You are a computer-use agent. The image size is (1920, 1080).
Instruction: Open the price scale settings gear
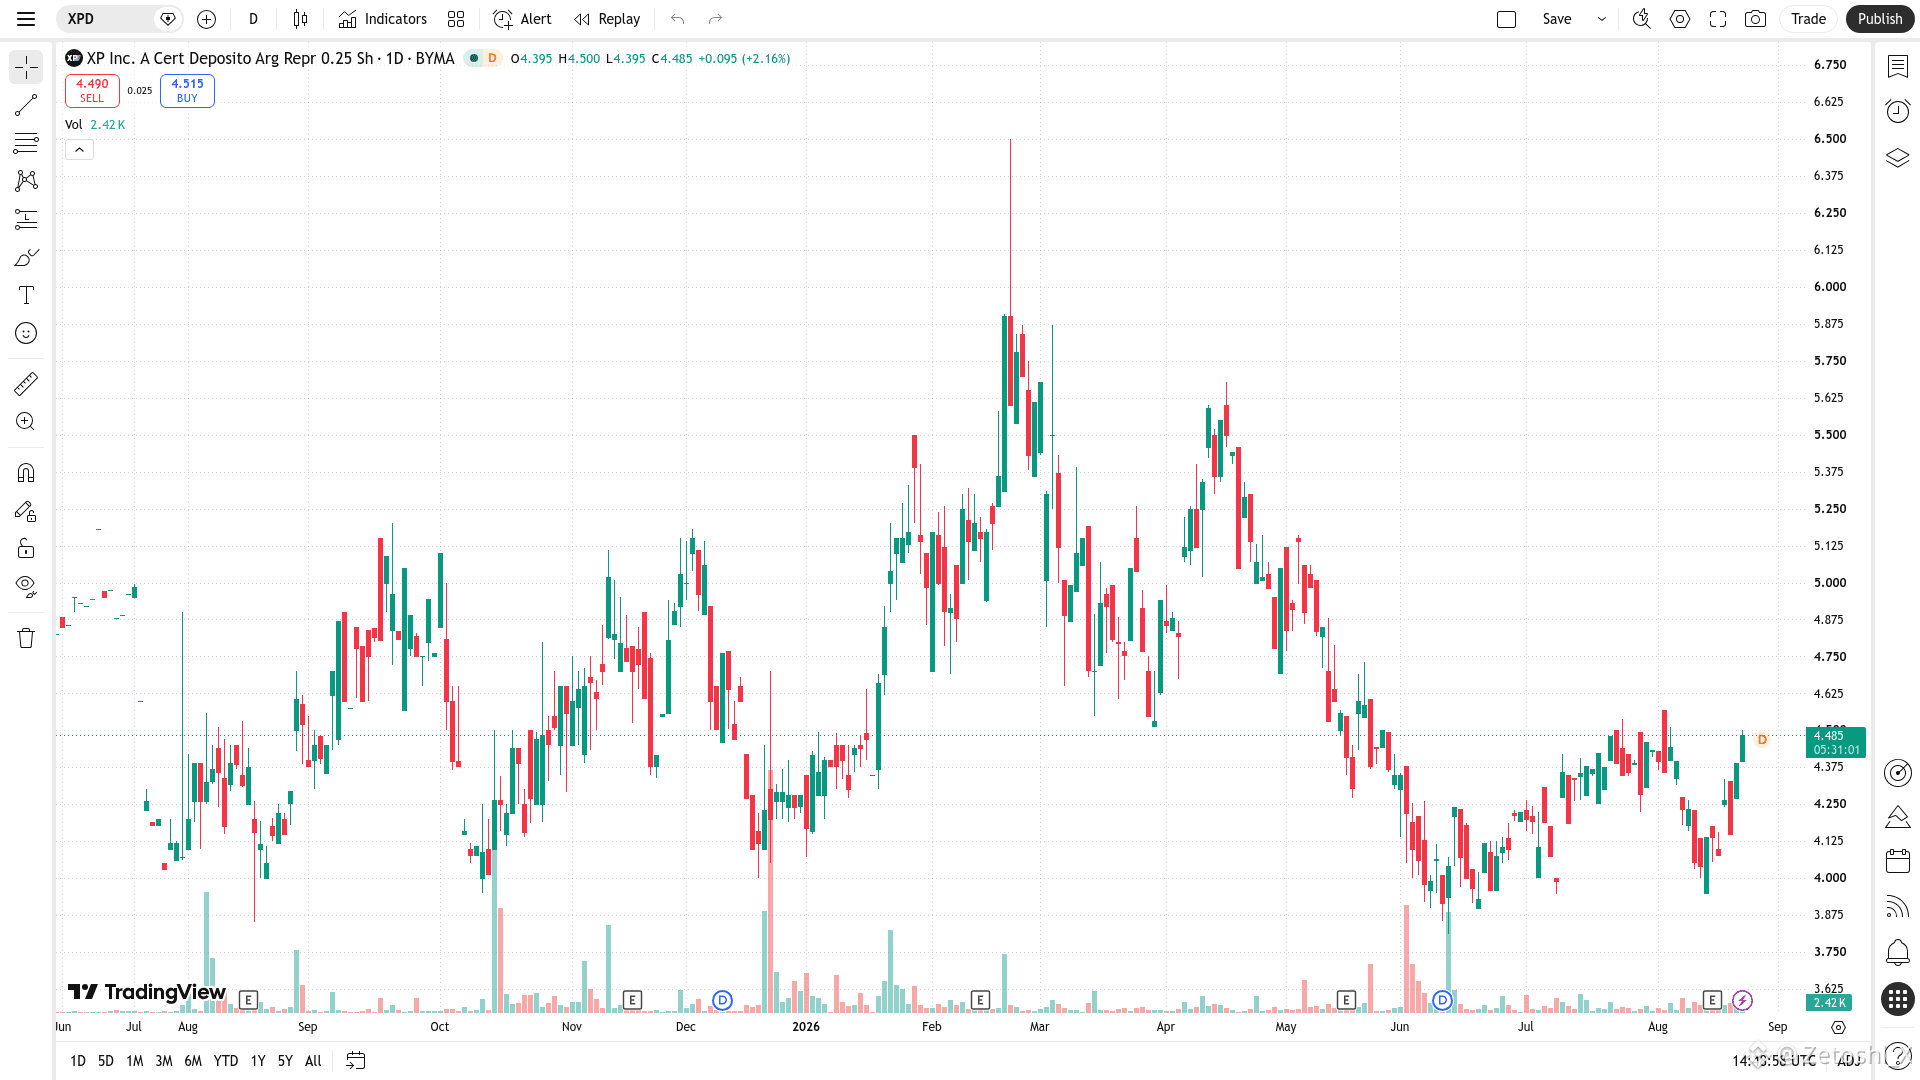(1838, 1027)
